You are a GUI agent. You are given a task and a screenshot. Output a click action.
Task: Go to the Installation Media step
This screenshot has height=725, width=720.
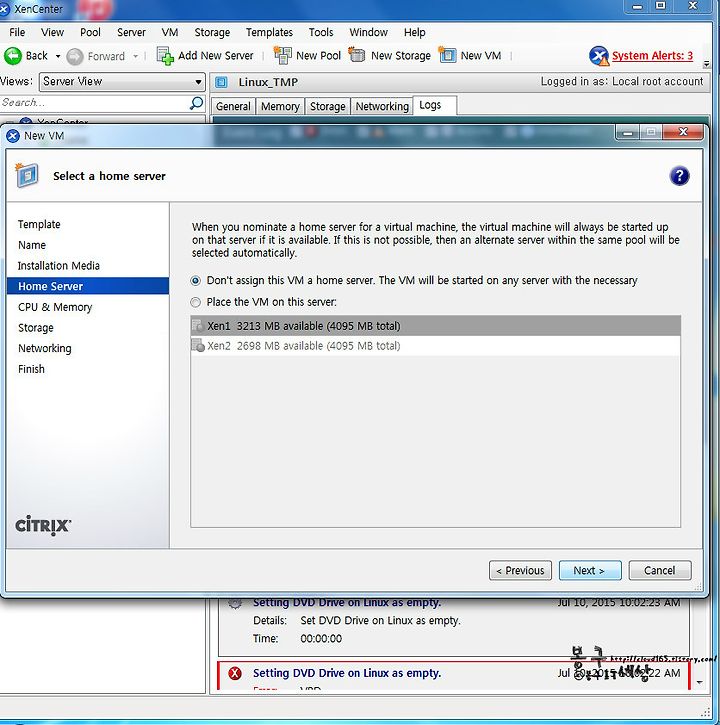(x=59, y=266)
